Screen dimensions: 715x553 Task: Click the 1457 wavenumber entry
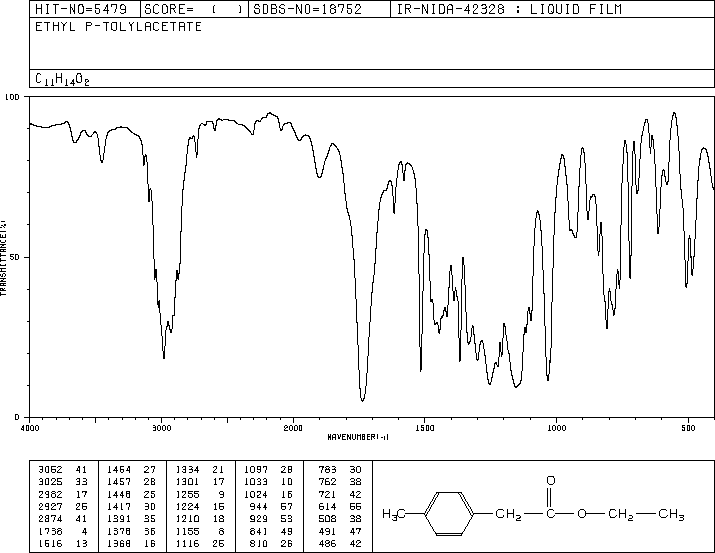point(119,481)
